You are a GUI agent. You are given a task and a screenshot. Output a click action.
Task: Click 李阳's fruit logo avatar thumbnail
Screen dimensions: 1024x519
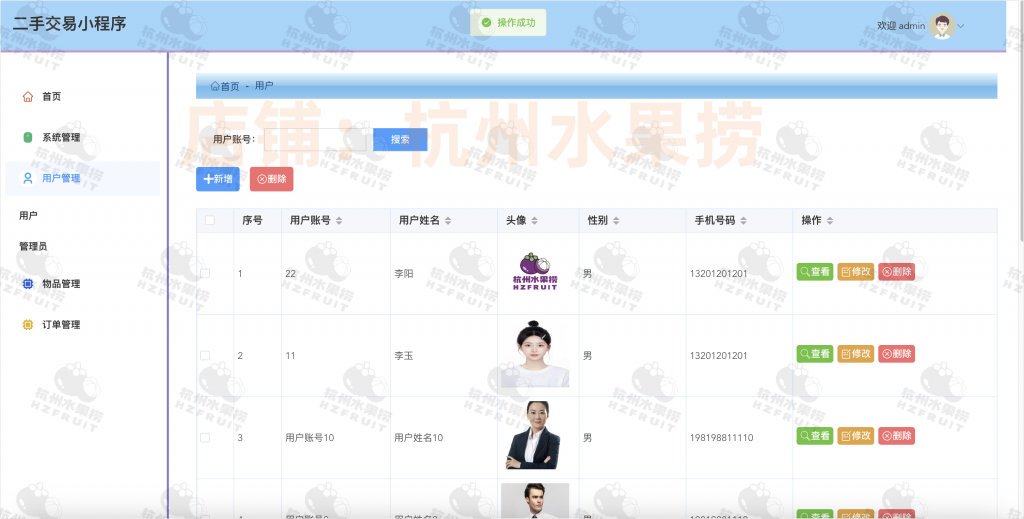(x=535, y=272)
